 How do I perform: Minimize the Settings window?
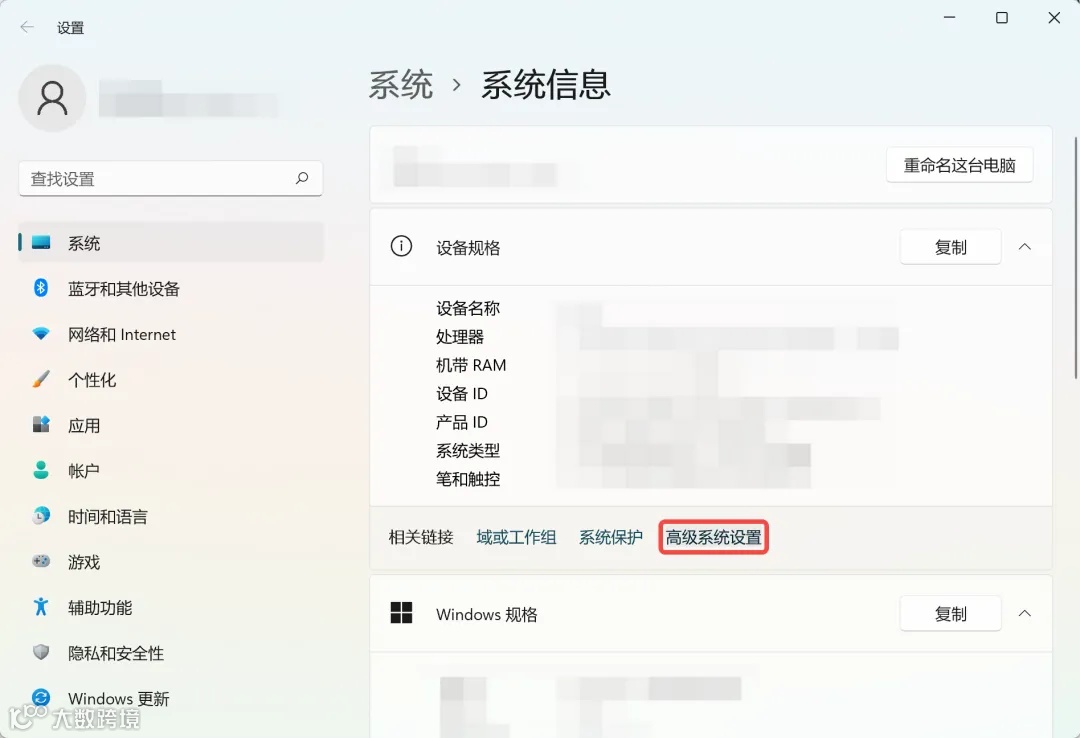click(949, 17)
